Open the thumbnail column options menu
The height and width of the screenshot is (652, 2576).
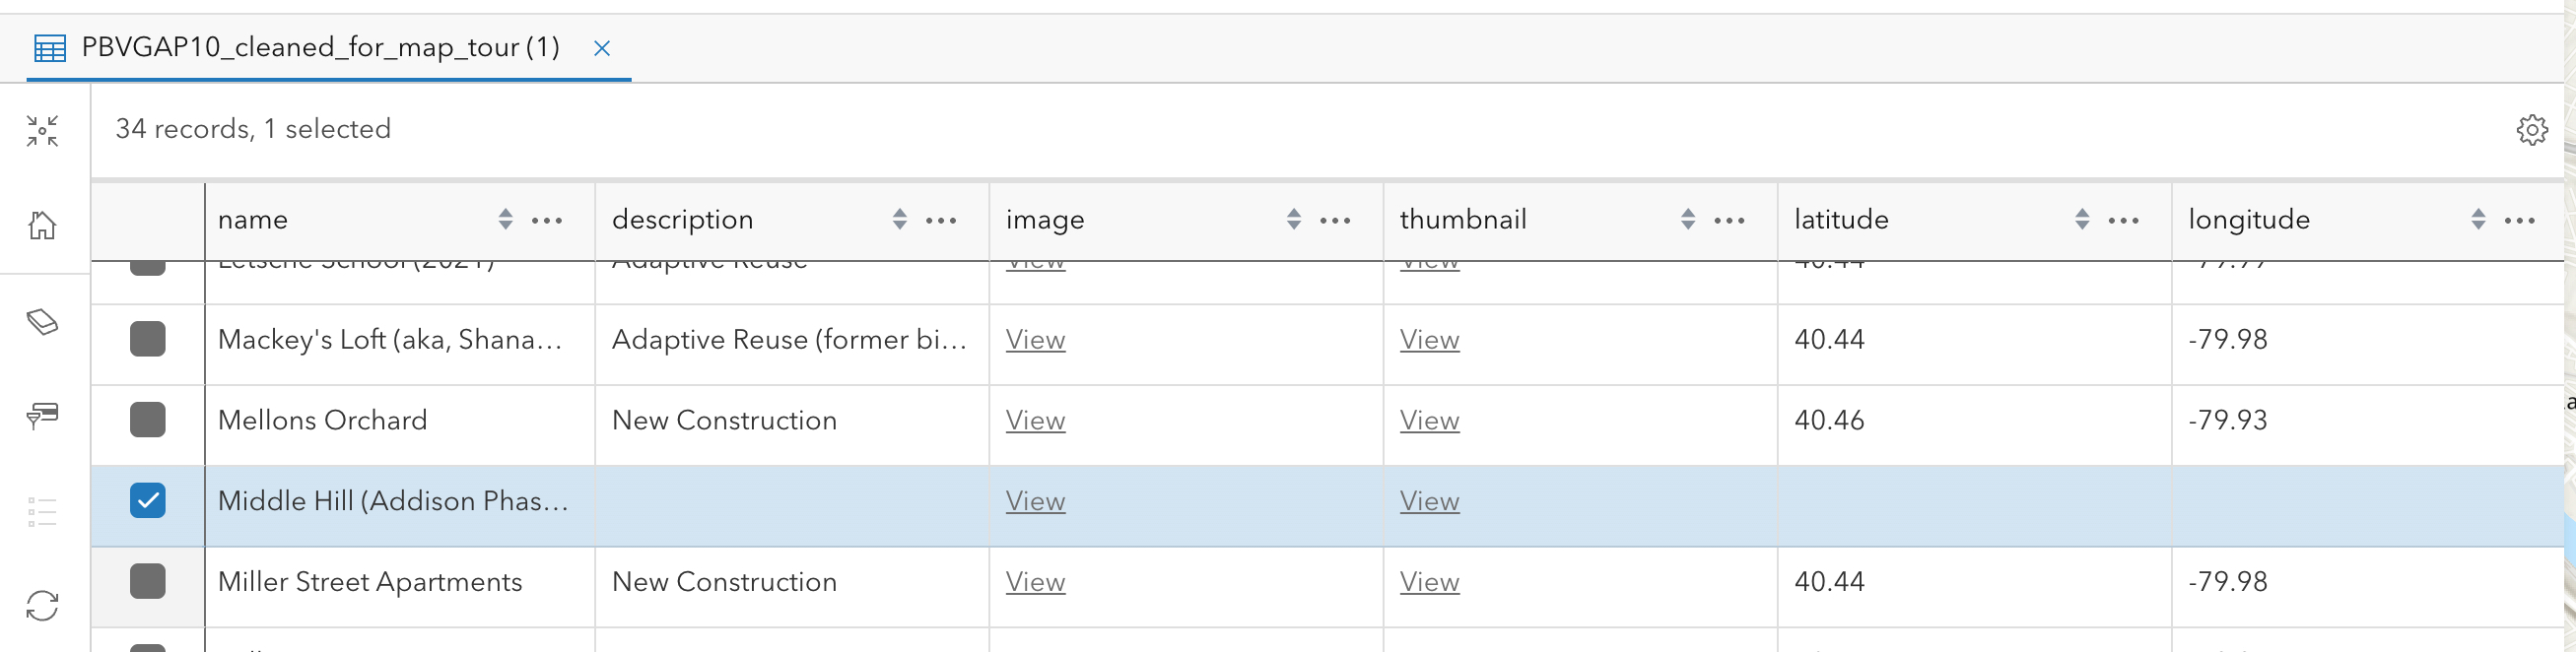point(1731,220)
